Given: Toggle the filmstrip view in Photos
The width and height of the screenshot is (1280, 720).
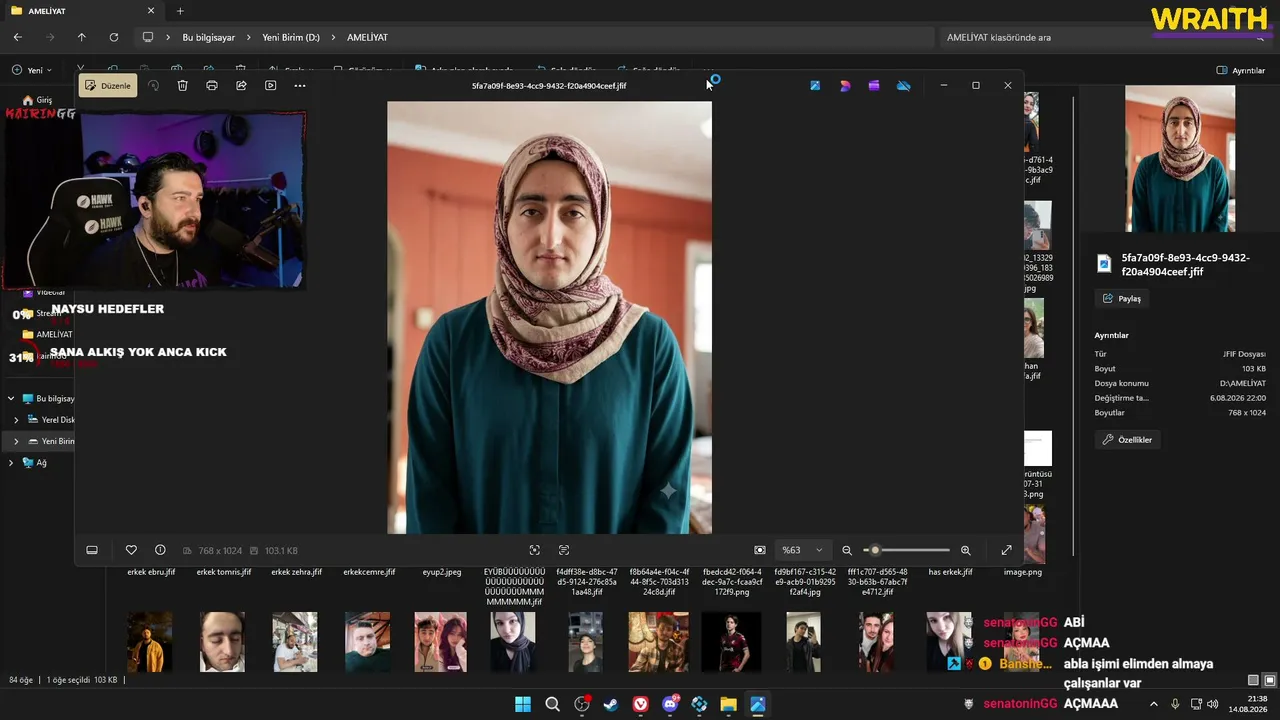Looking at the screenshot, I should [92, 550].
